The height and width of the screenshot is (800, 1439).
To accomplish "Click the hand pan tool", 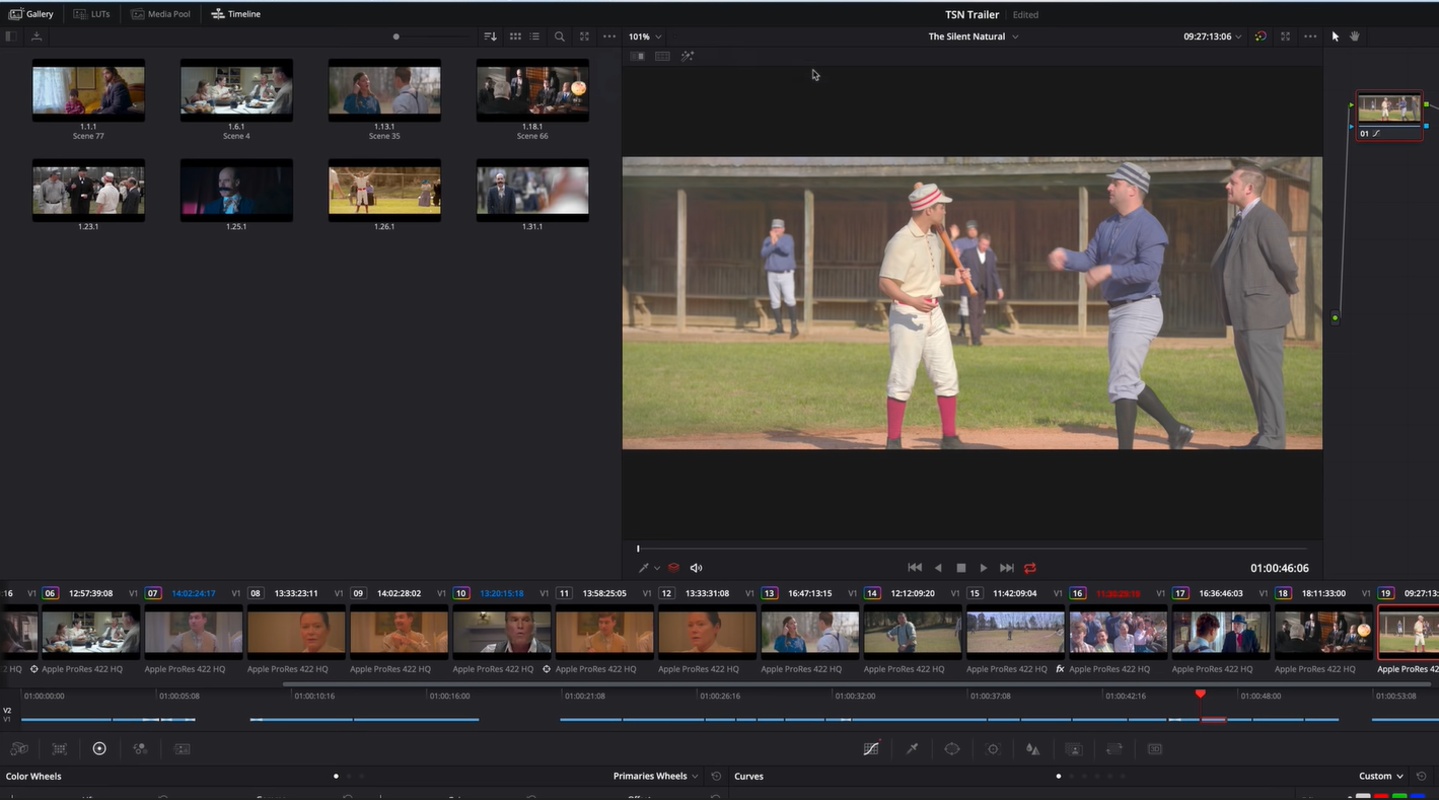I will [x=1355, y=36].
